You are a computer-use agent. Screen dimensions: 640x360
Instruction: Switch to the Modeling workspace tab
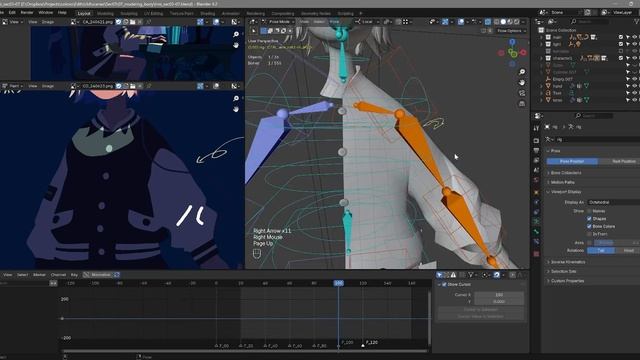coord(105,13)
